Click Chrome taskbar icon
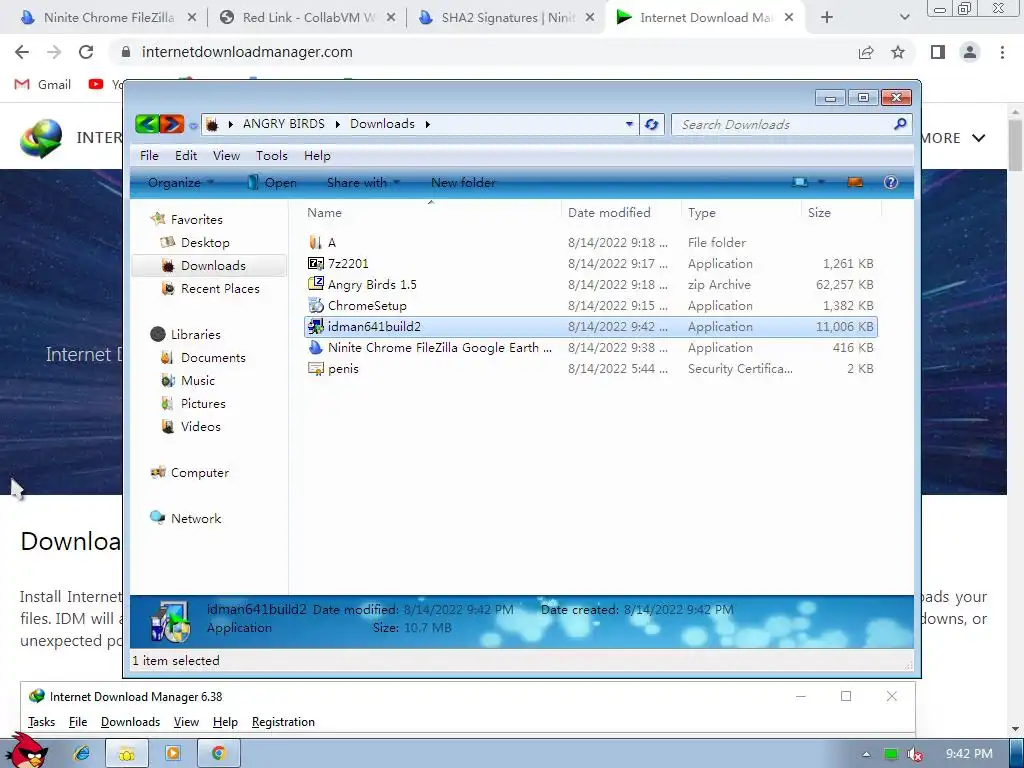The image size is (1024, 768). pos(219,753)
